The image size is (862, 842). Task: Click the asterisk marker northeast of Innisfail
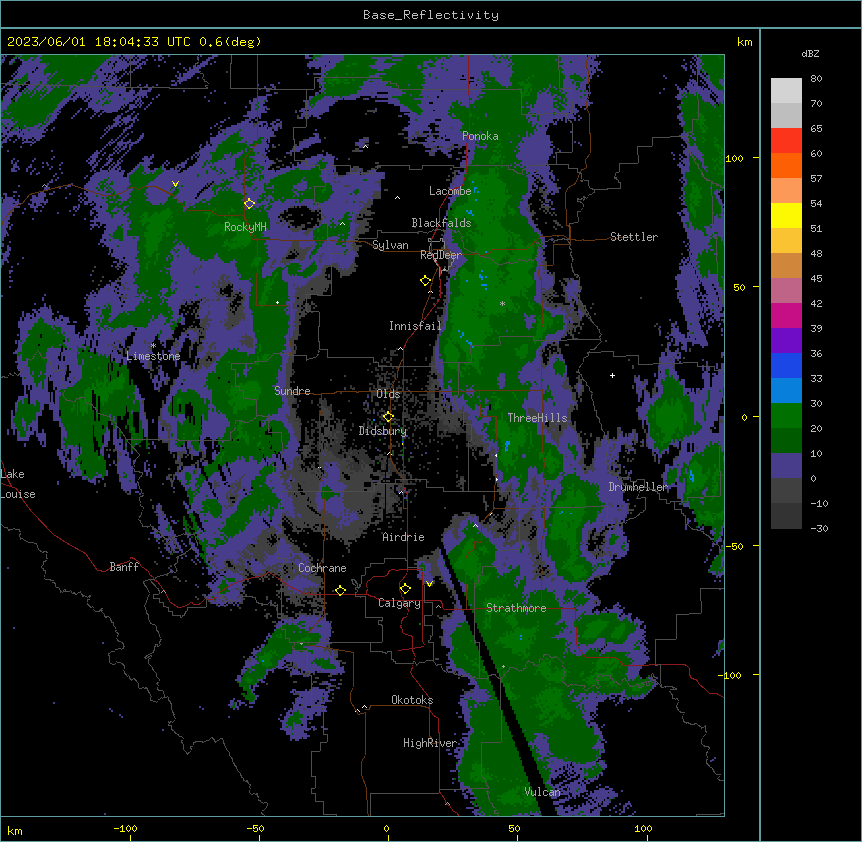click(x=502, y=303)
